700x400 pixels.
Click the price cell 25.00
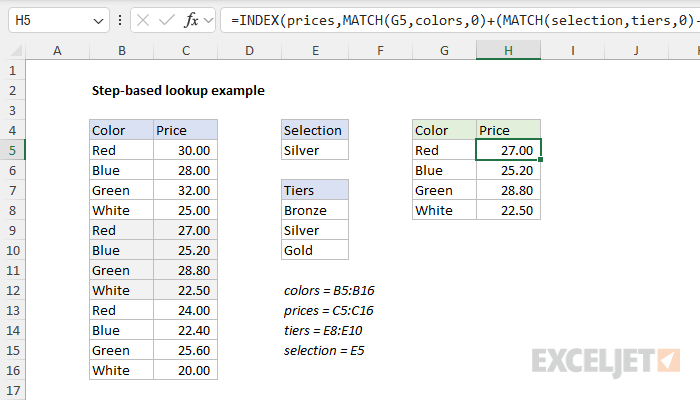click(x=186, y=210)
